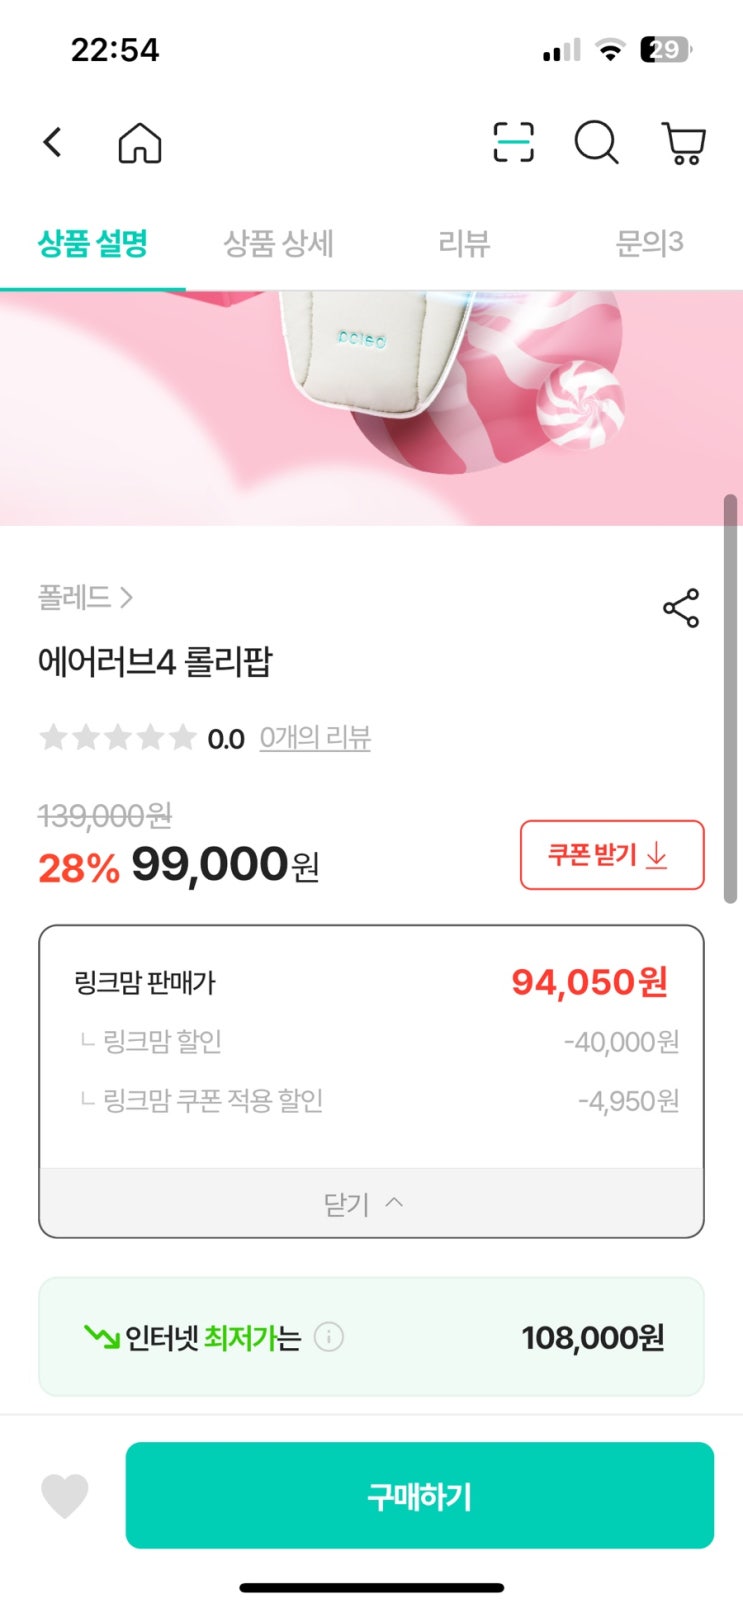Tap info icon beside 인터넷 최저가

(x=329, y=1337)
